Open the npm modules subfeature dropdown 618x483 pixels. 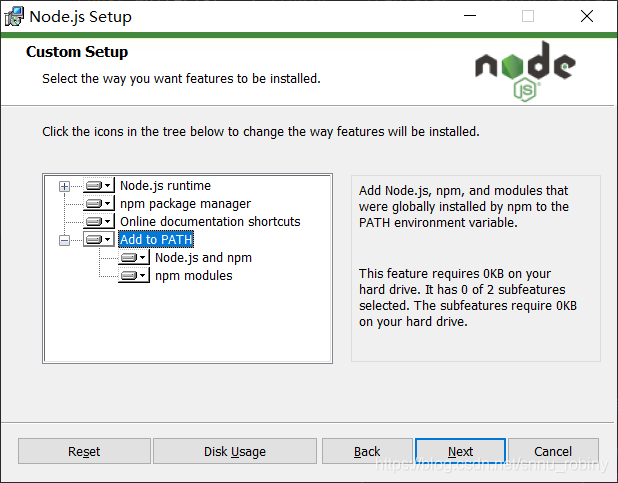click(x=134, y=275)
